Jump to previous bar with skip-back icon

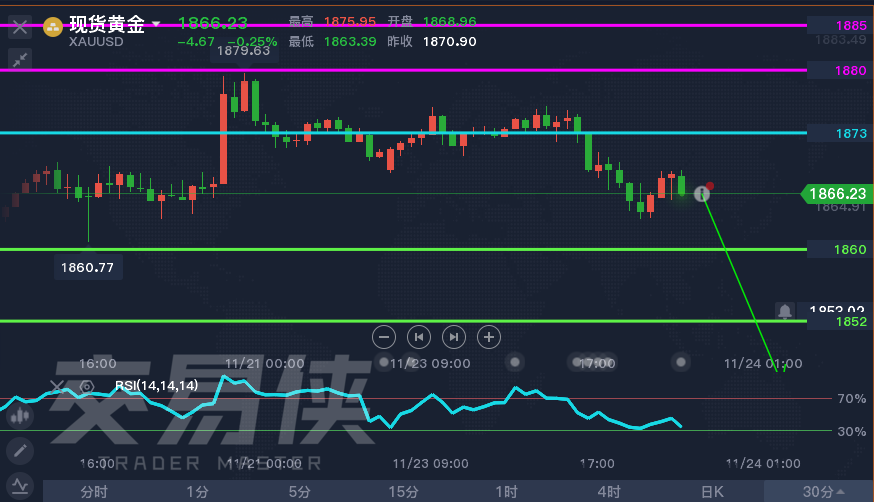pos(419,336)
